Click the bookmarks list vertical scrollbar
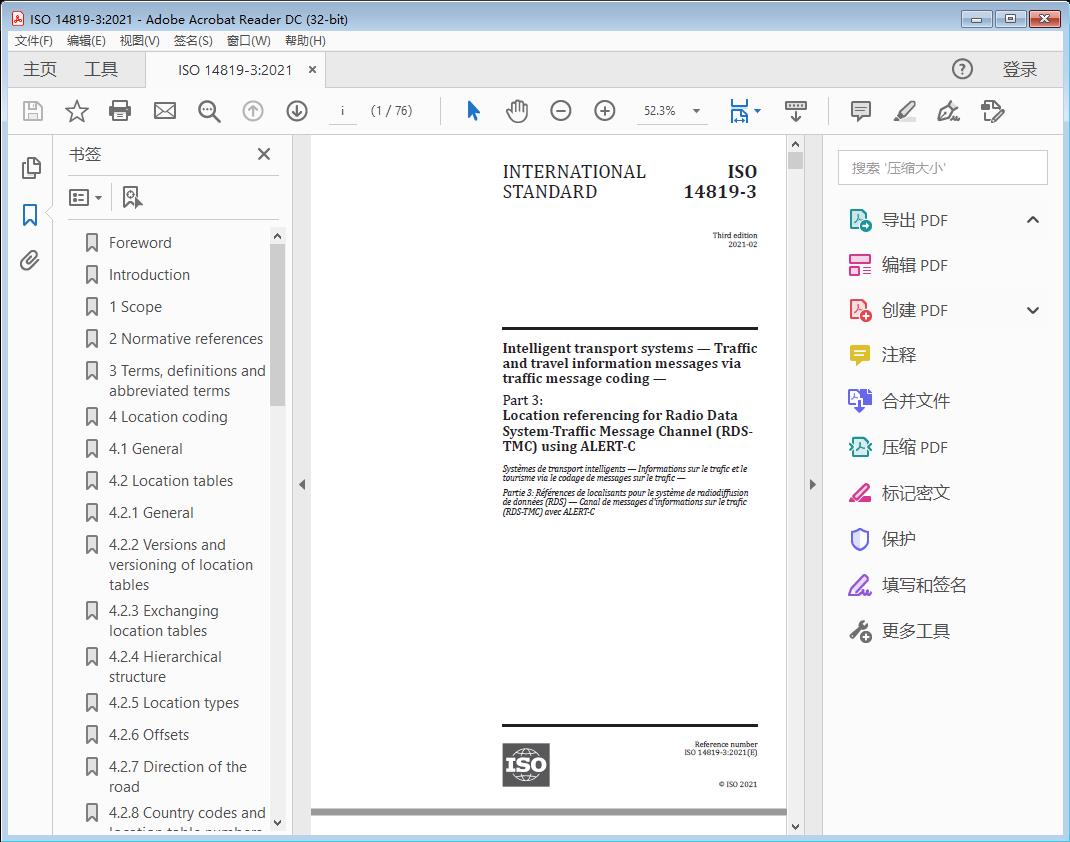 coord(277,330)
